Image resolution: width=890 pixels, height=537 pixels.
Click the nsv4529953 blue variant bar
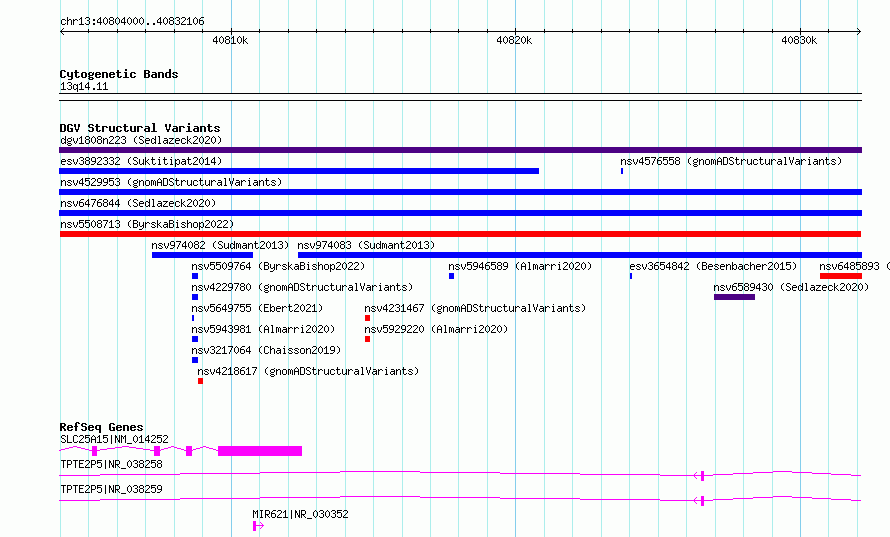[460, 192]
